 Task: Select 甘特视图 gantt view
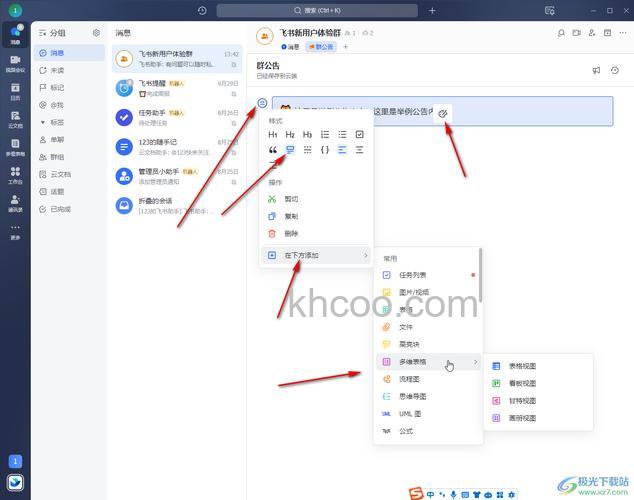click(538, 401)
